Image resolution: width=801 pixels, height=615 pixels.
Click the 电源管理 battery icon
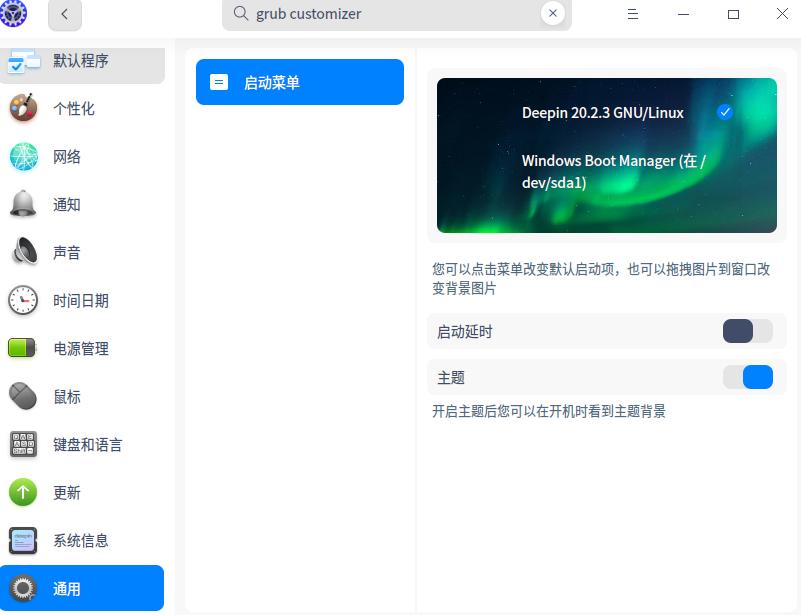22,348
